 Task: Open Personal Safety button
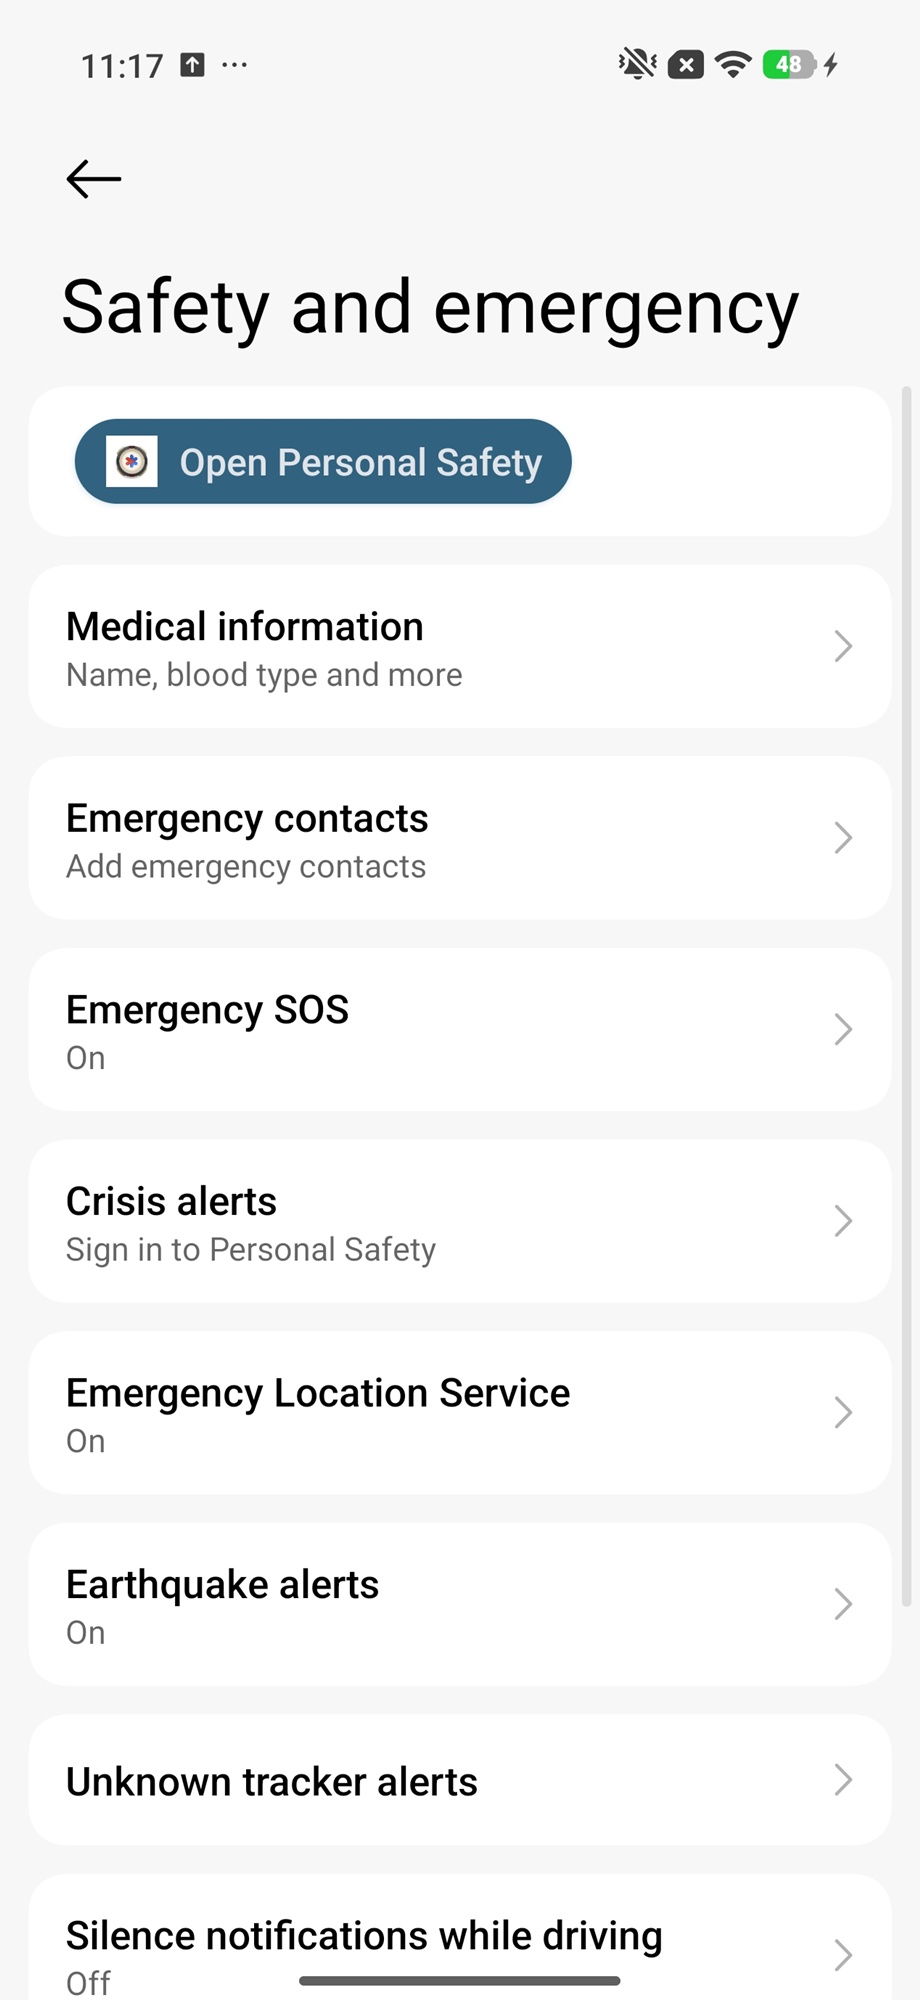[323, 462]
